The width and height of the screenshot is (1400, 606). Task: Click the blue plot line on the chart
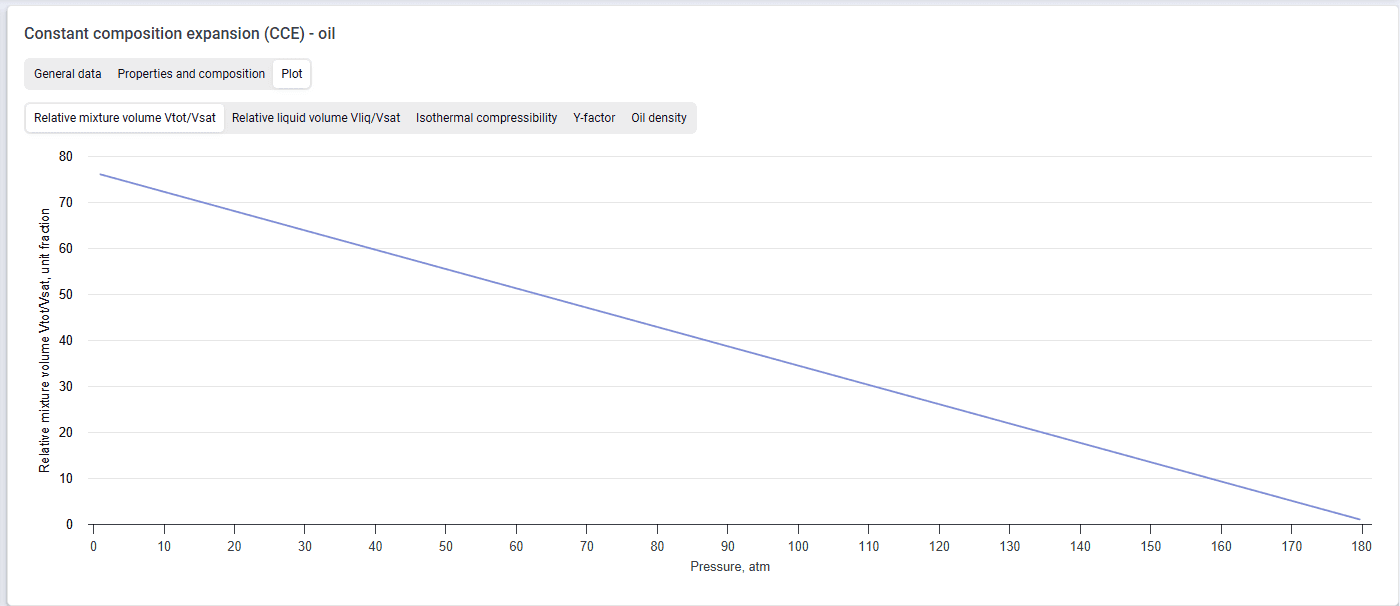pyautogui.click(x=730, y=347)
